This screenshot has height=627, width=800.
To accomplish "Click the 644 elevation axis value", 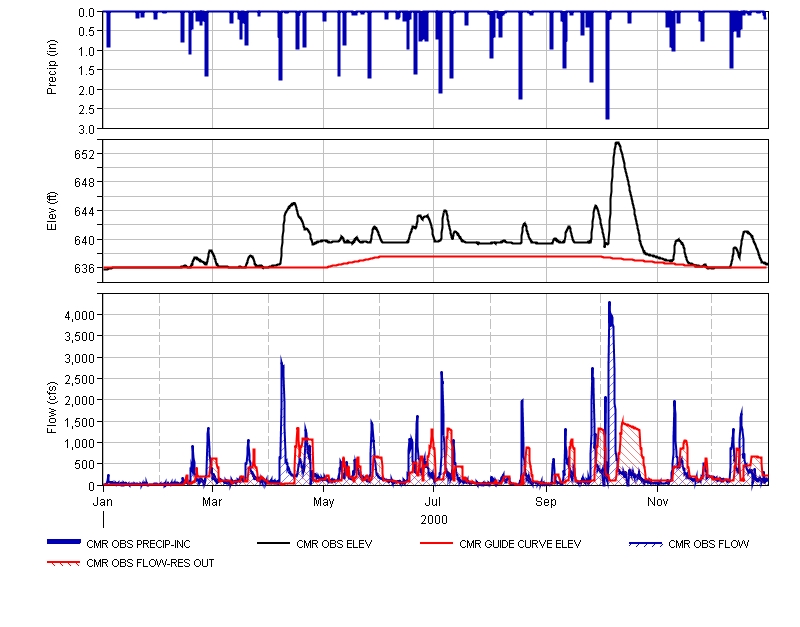I will 85,211.
